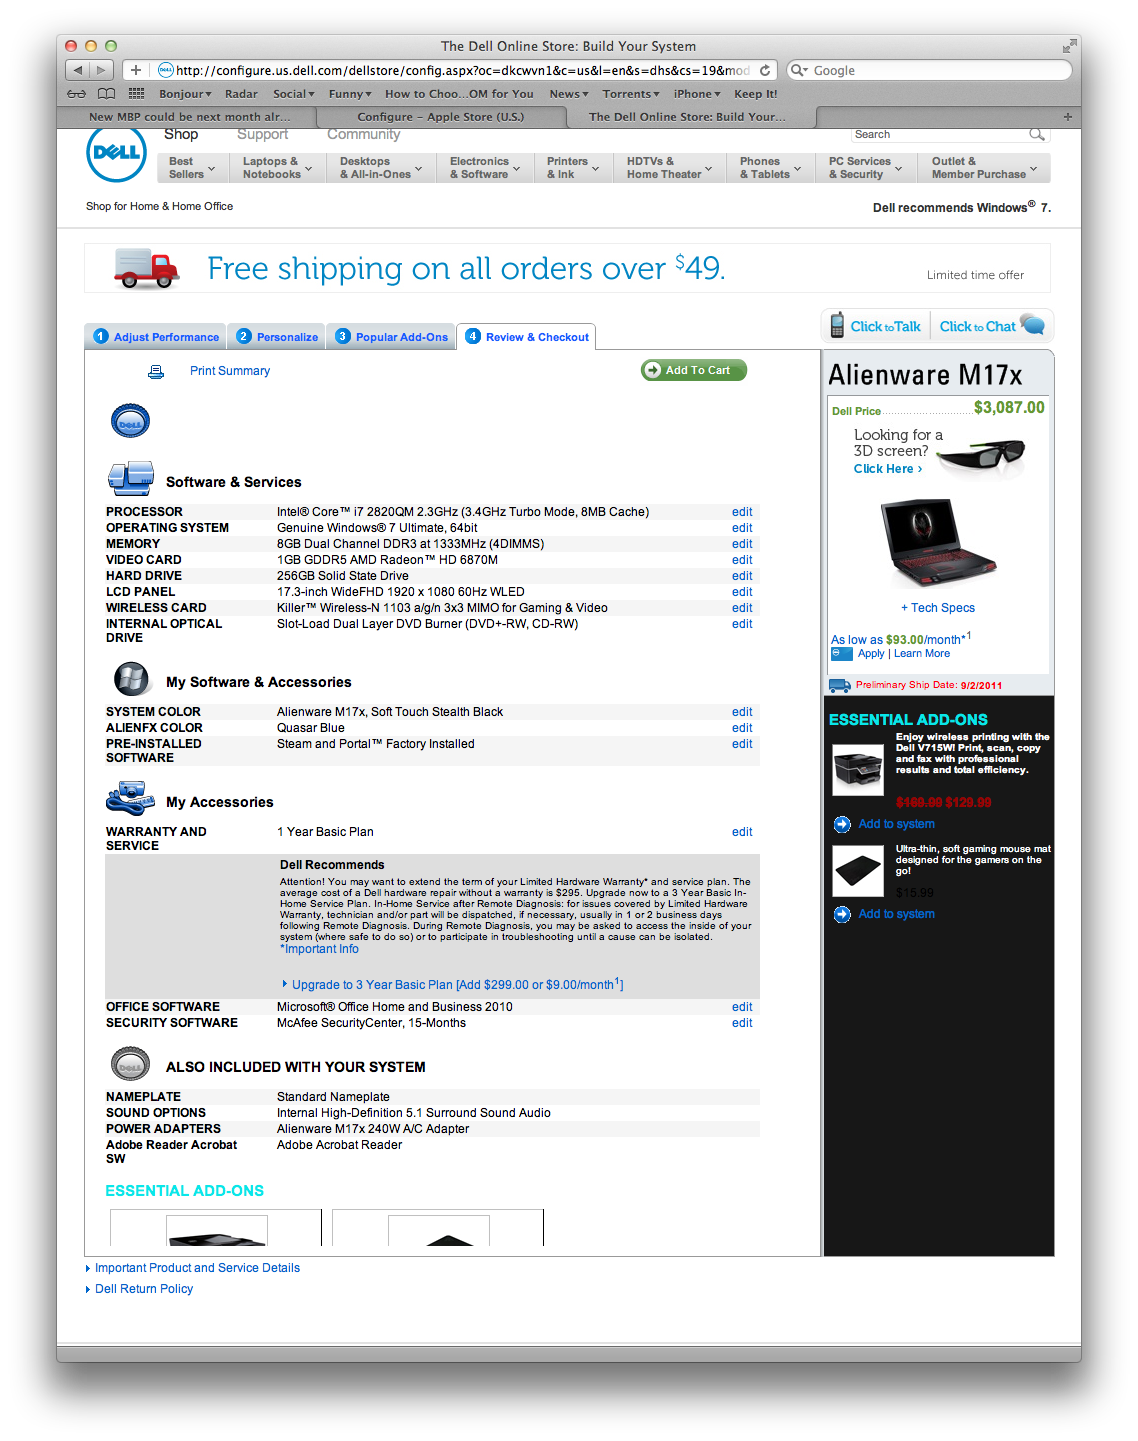Expand the Torrents bookmarks folder

pyautogui.click(x=631, y=94)
